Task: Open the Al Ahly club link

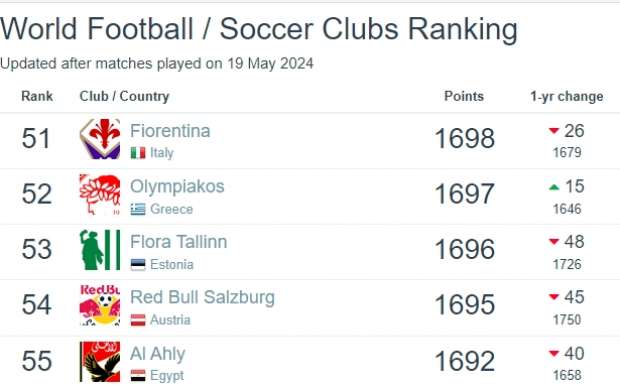Action: 158,354
